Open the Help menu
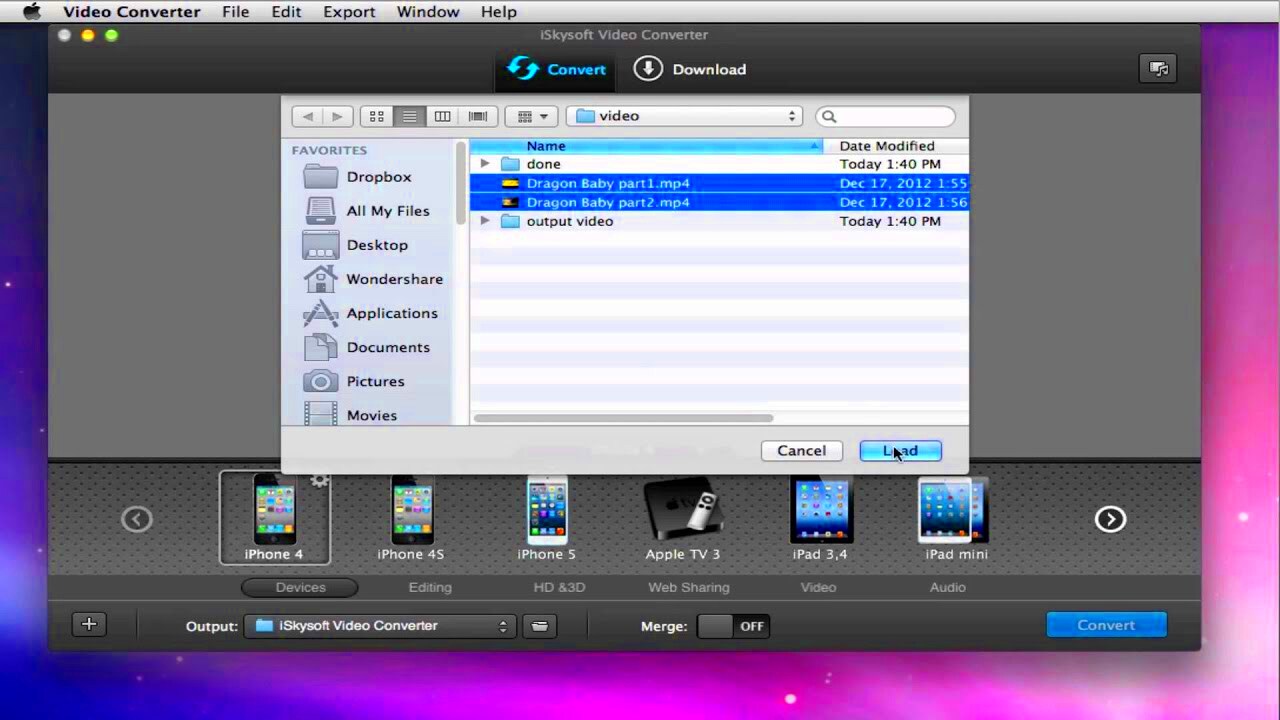 click(x=498, y=12)
